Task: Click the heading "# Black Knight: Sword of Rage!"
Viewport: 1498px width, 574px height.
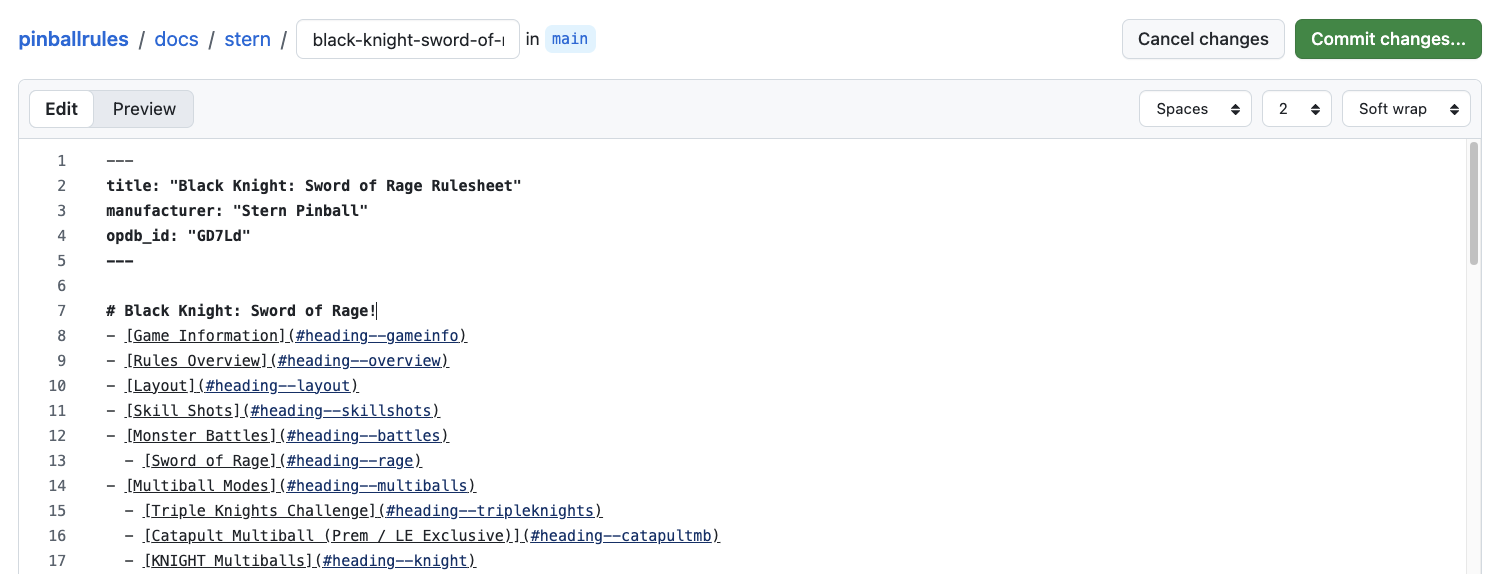Action: point(241,311)
